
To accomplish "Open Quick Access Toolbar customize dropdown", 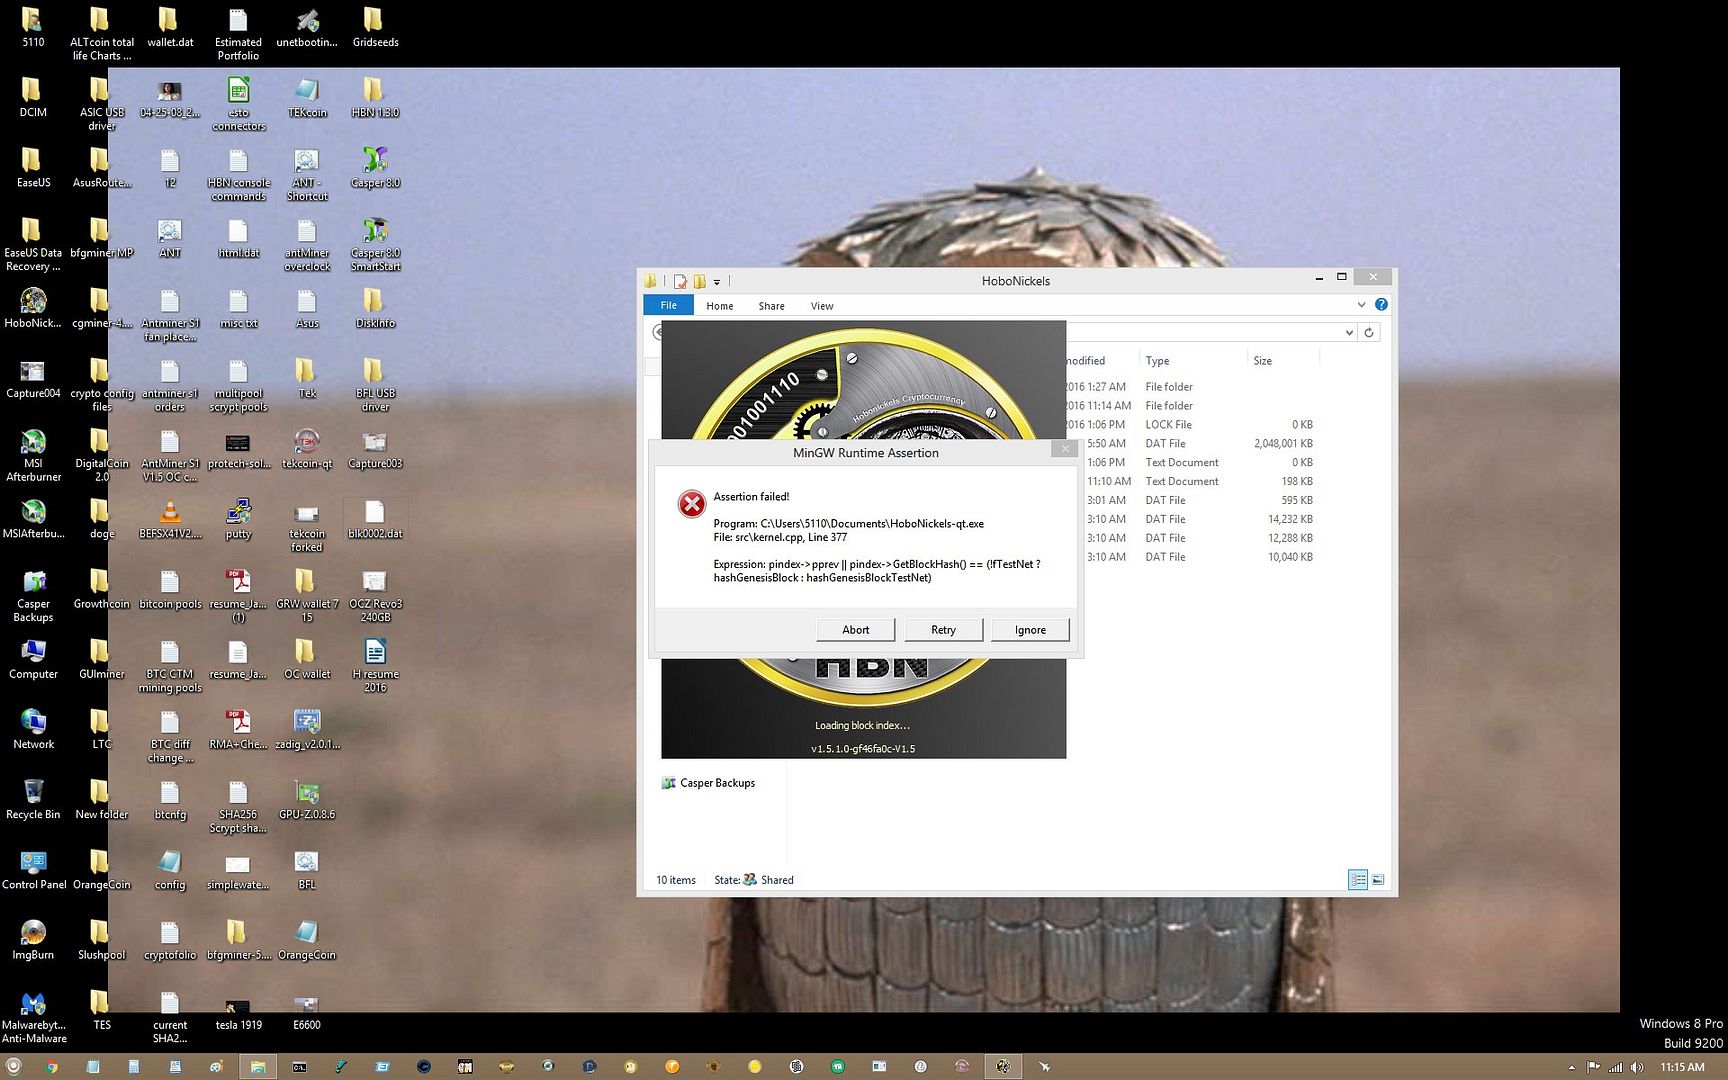I will coord(717,282).
